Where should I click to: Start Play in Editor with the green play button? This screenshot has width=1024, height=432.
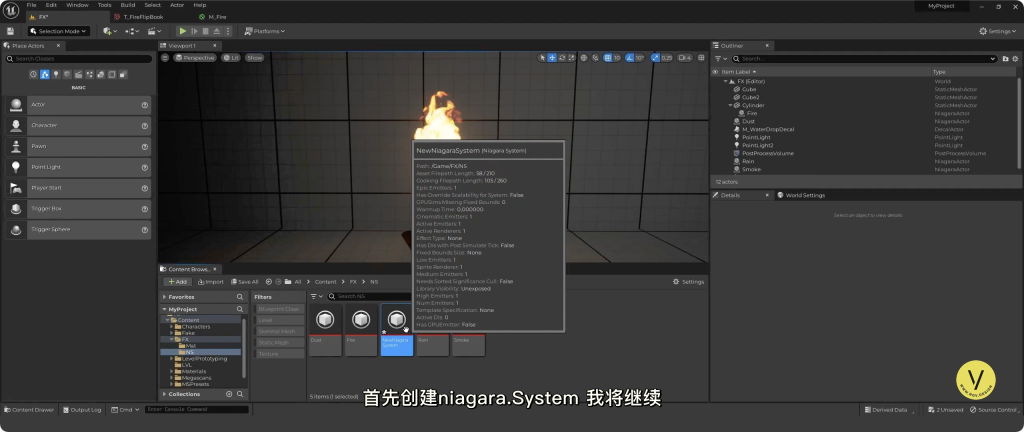[183, 31]
